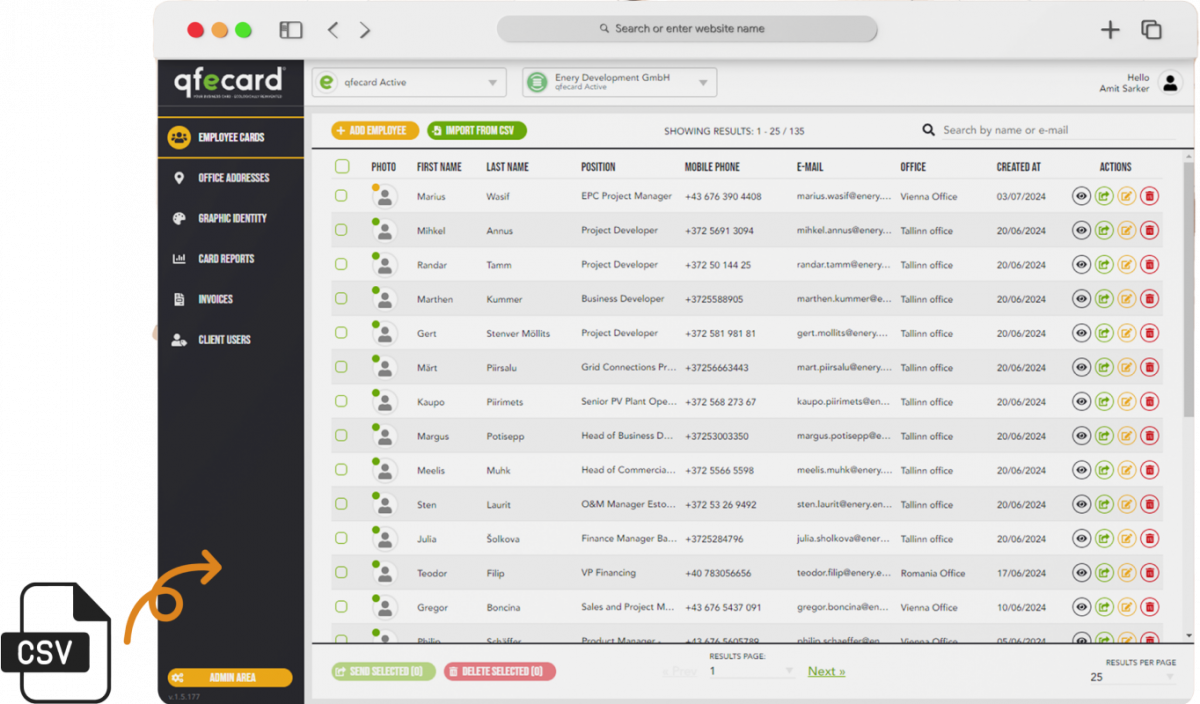
Task: Sort by Created At column header
Action: [1018, 167]
